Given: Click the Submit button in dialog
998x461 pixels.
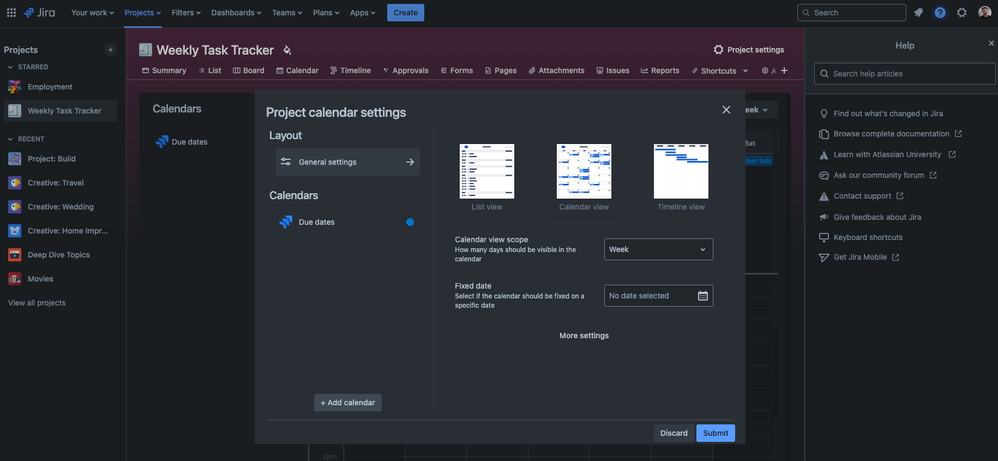Looking at the screenshot, I should 715,433.
